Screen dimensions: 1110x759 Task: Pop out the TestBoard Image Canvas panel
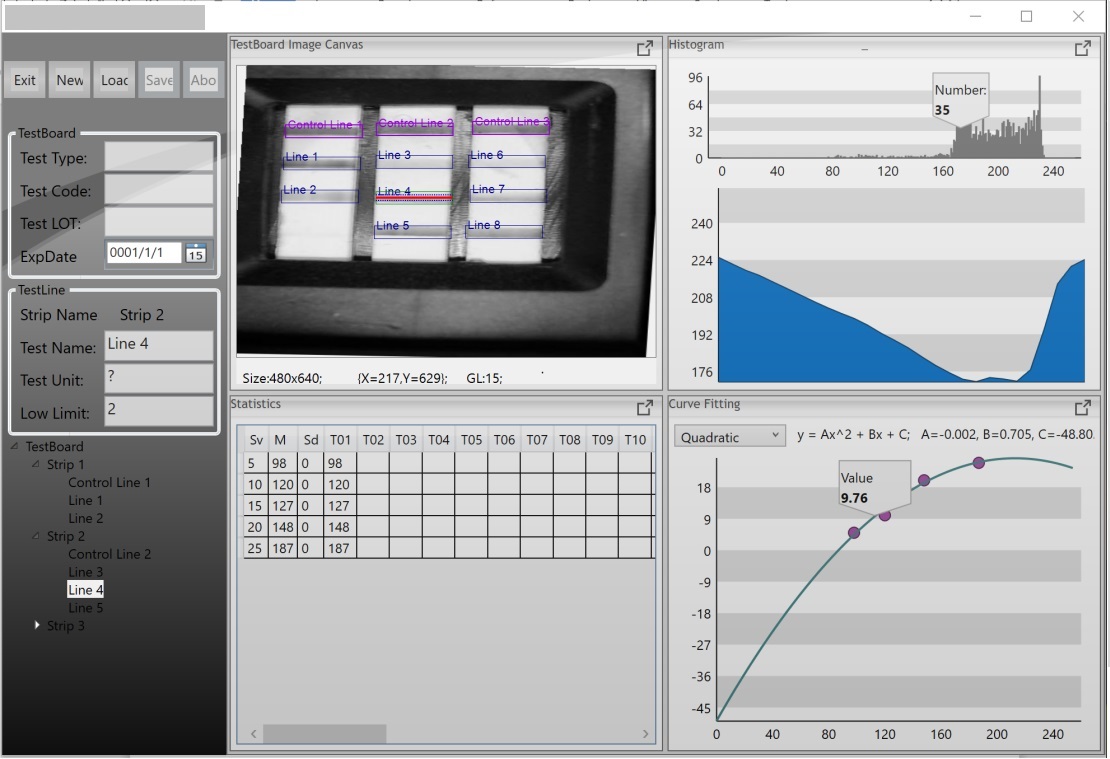(x=645, y=48)
